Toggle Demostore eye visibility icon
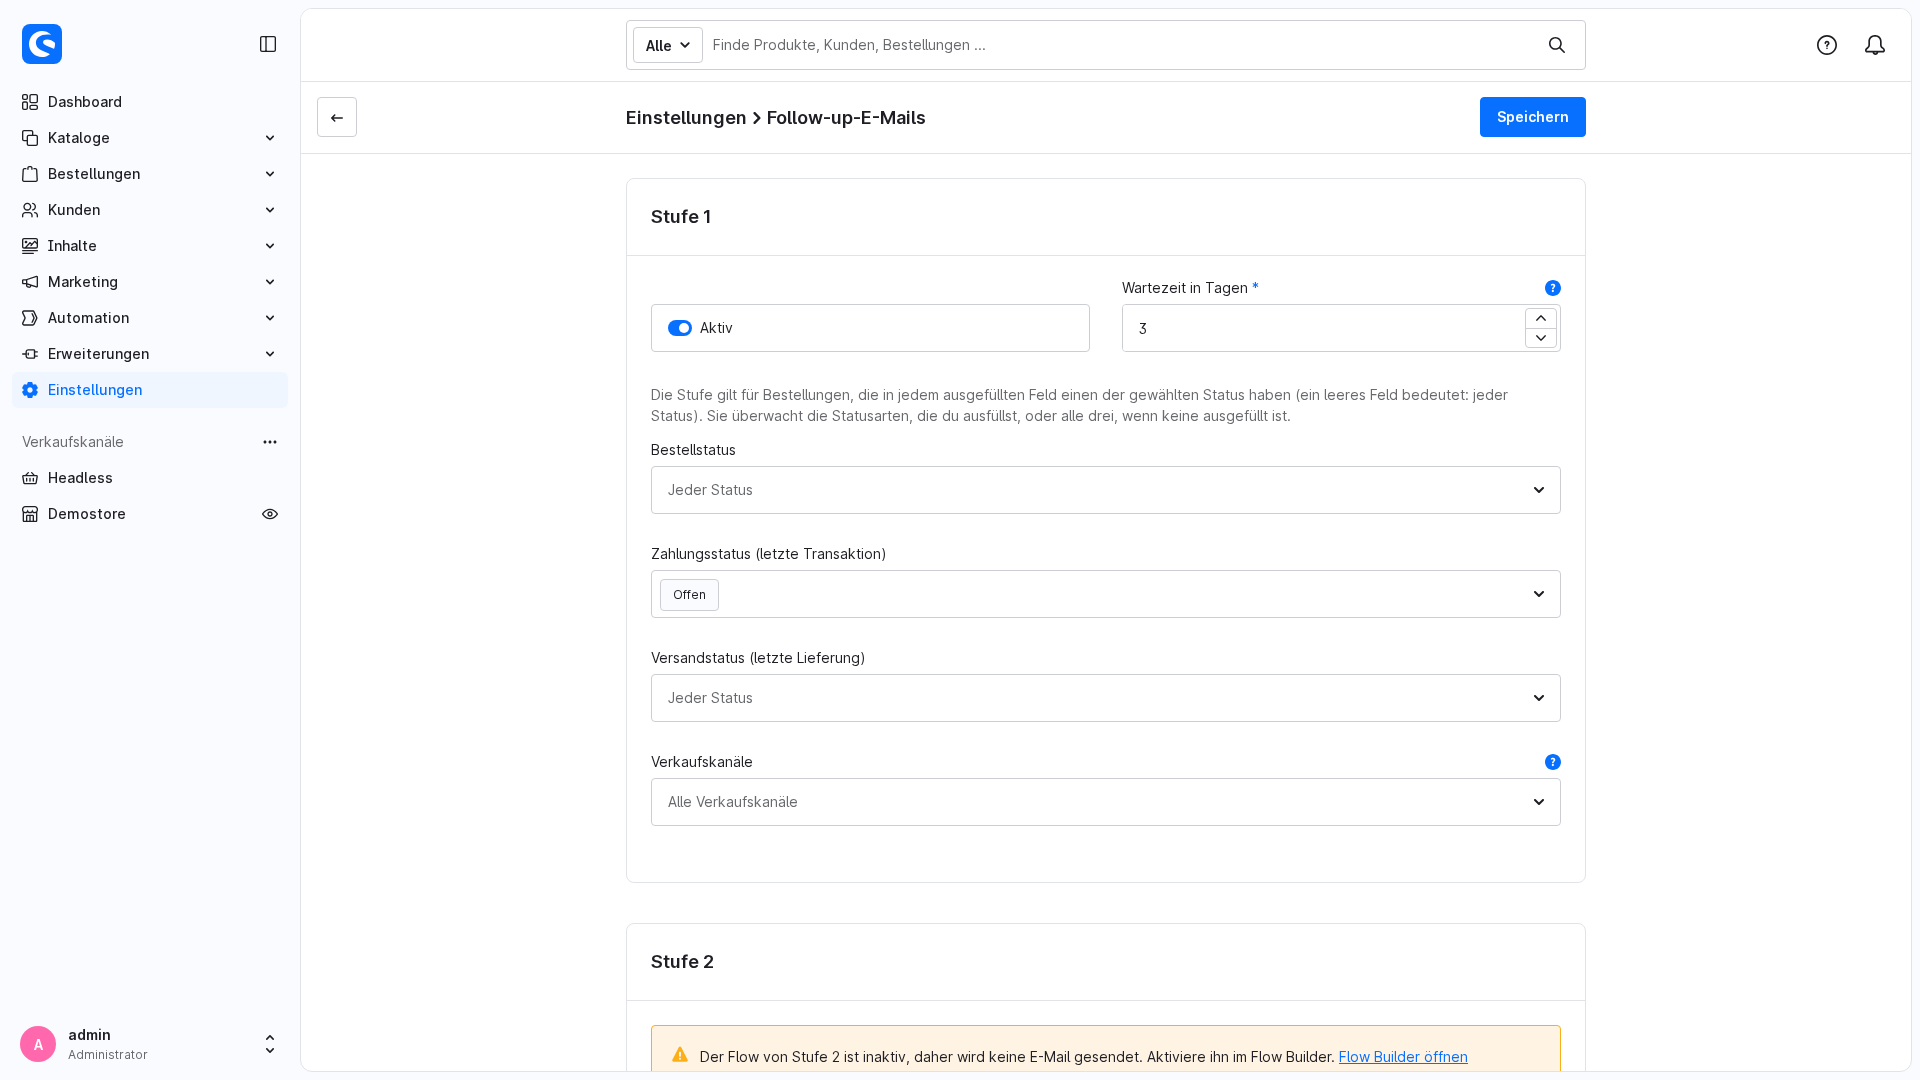 click(270, 514)
